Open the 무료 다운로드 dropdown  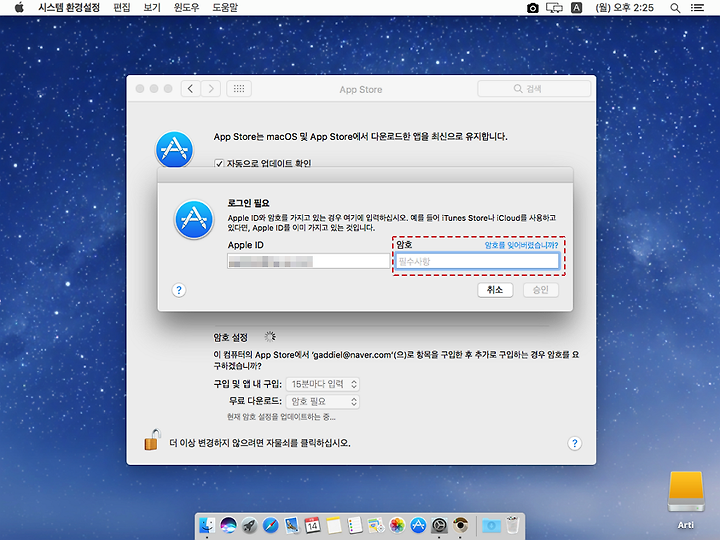(x=322, y=401)
